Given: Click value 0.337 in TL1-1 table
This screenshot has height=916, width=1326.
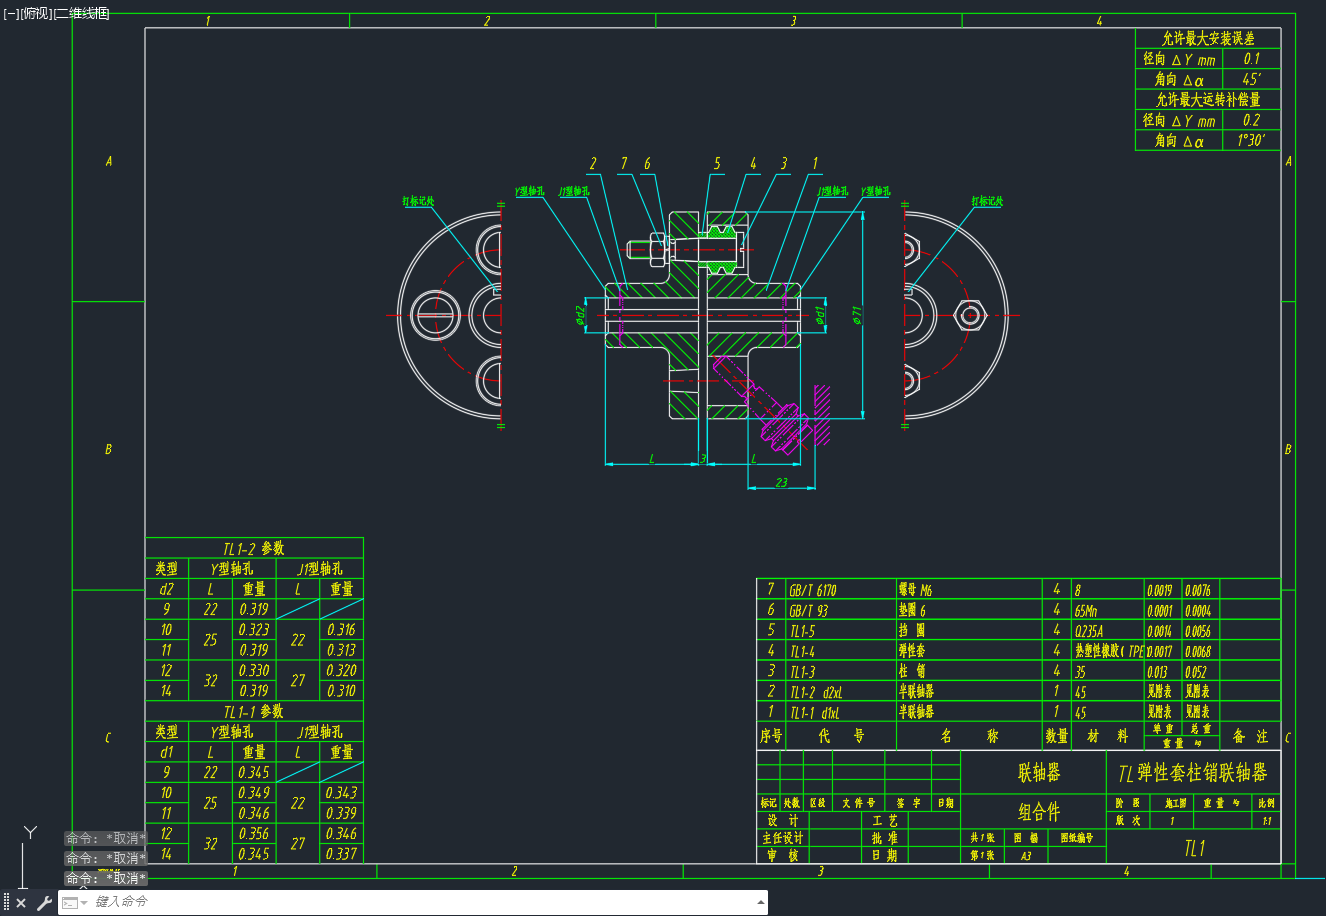Looking at the screenshot, I should 341,854.
